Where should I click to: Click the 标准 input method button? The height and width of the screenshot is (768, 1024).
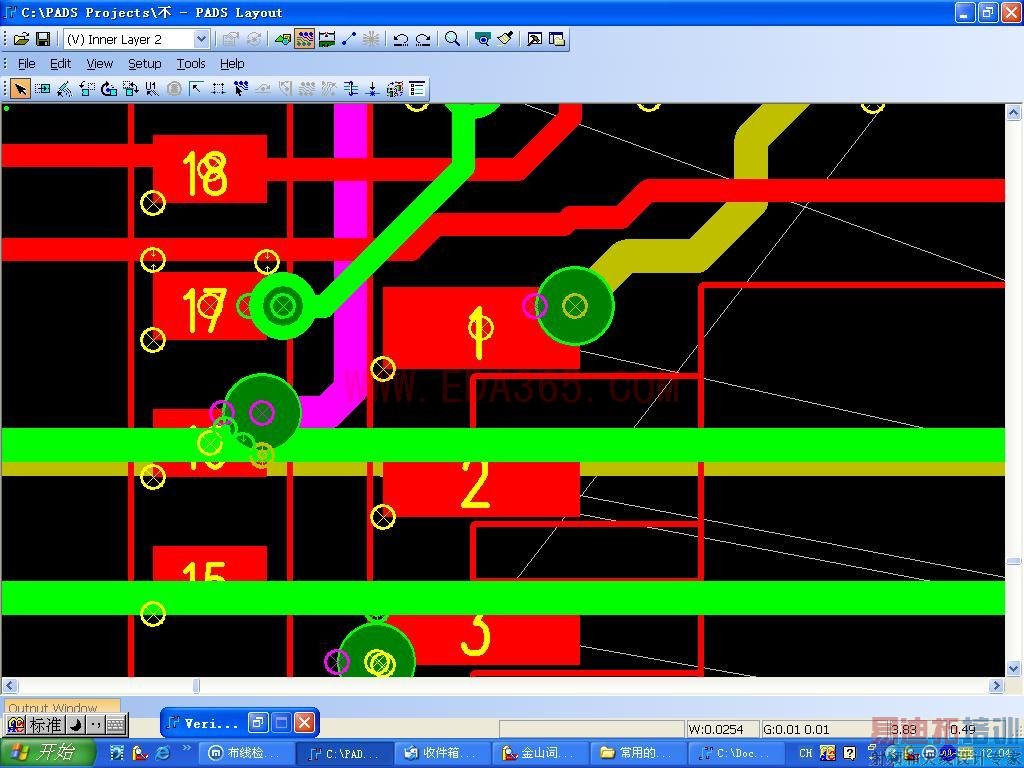46,725
